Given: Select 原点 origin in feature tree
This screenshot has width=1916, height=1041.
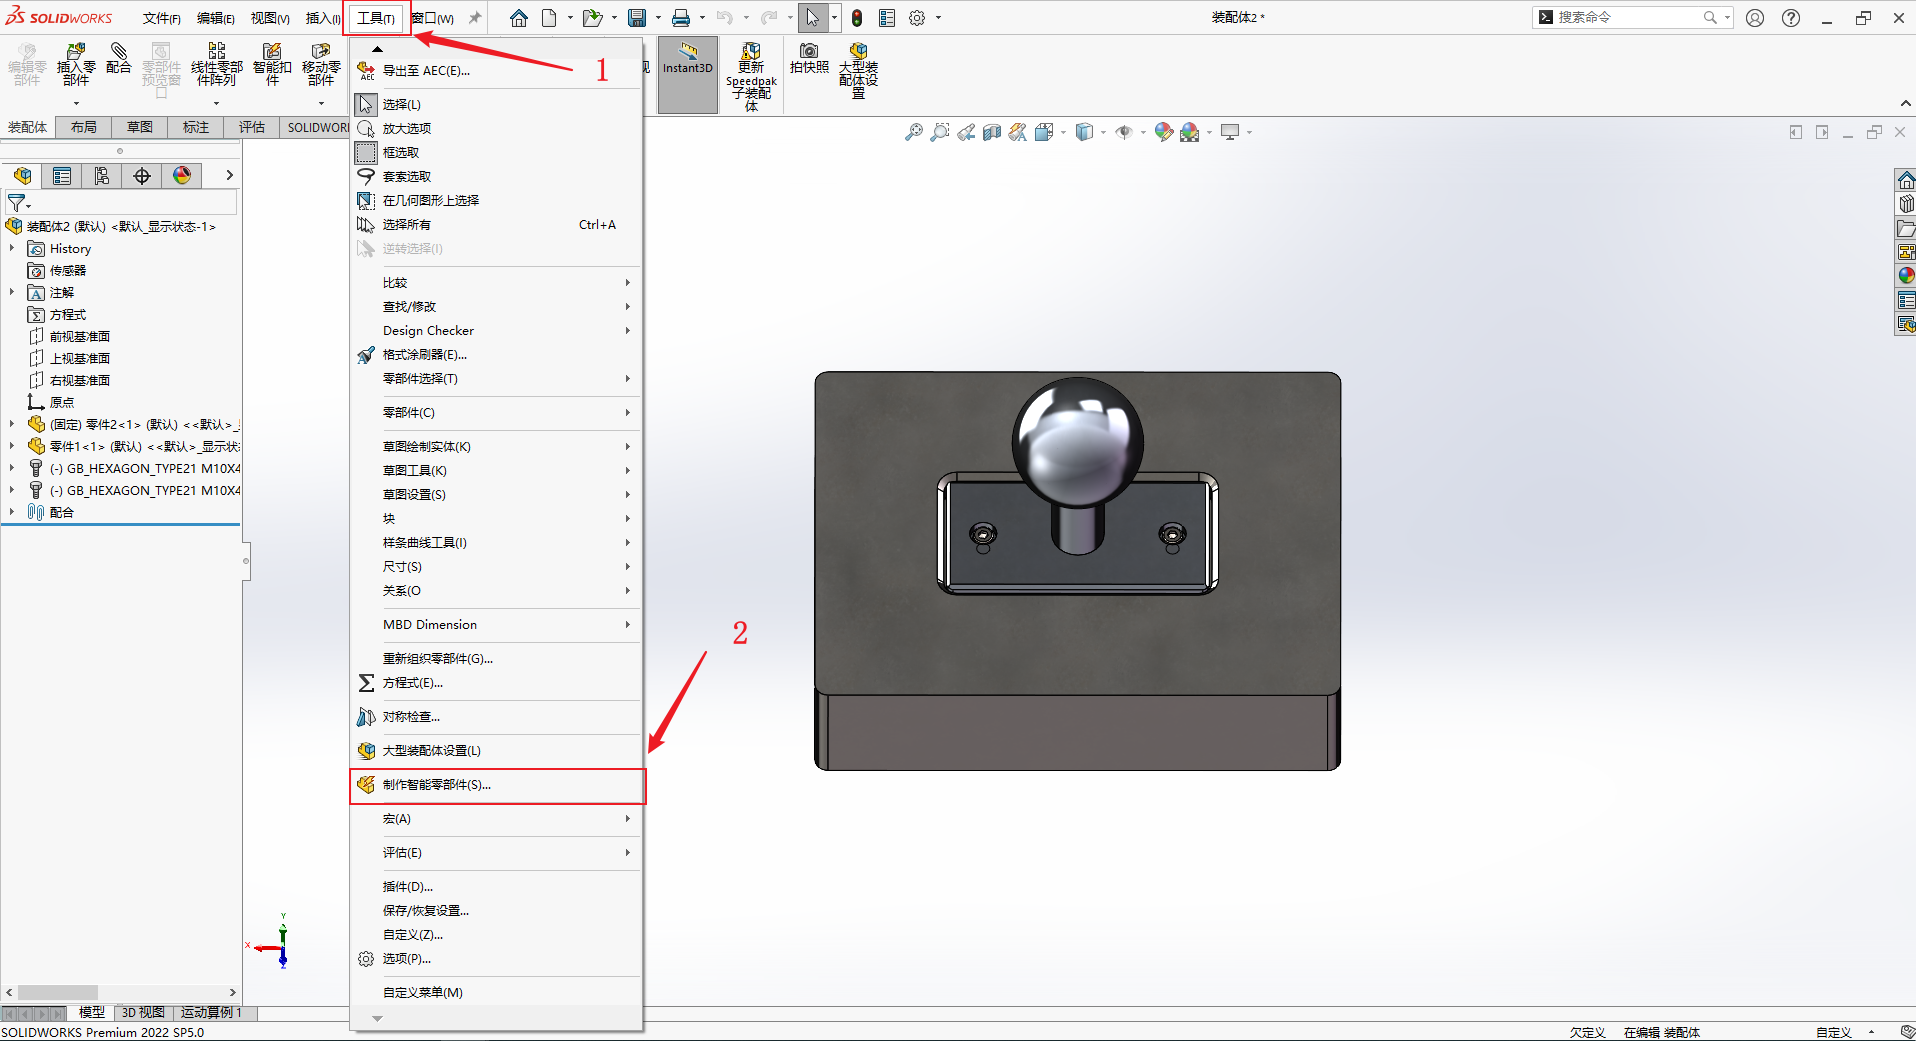Looking at the screenshot, I should (x=62, y=402).
